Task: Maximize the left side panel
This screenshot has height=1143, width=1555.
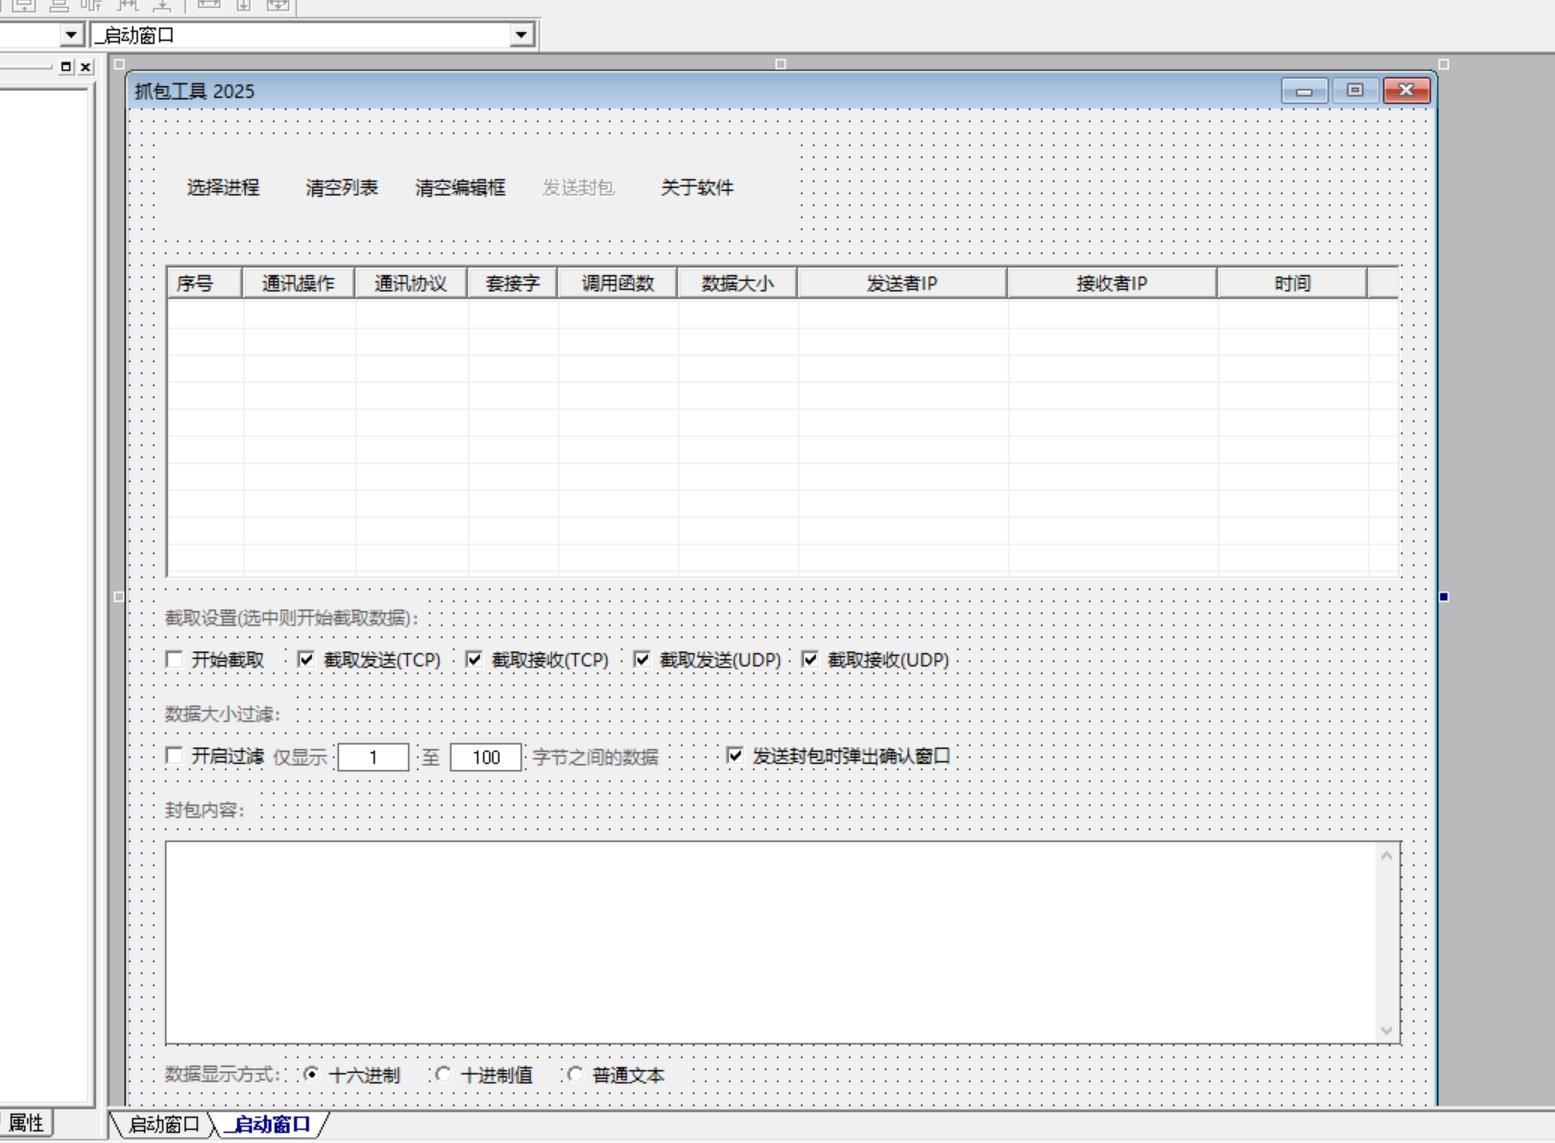Action: click(66, 67)
